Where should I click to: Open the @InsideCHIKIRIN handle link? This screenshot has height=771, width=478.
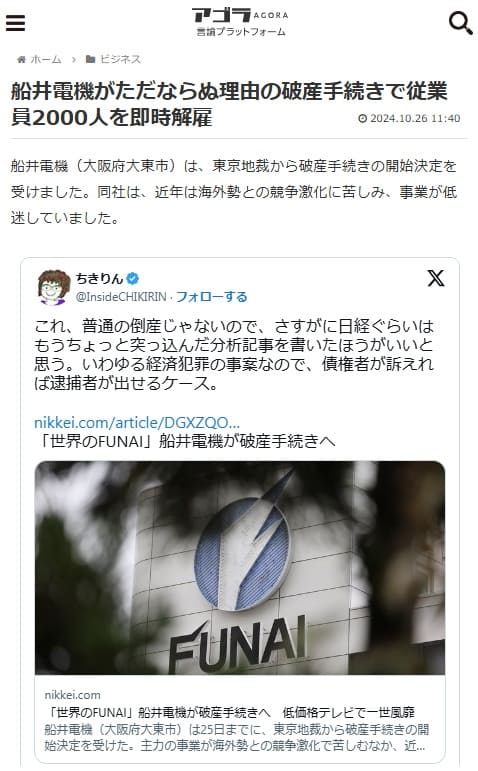pos(121,297)
